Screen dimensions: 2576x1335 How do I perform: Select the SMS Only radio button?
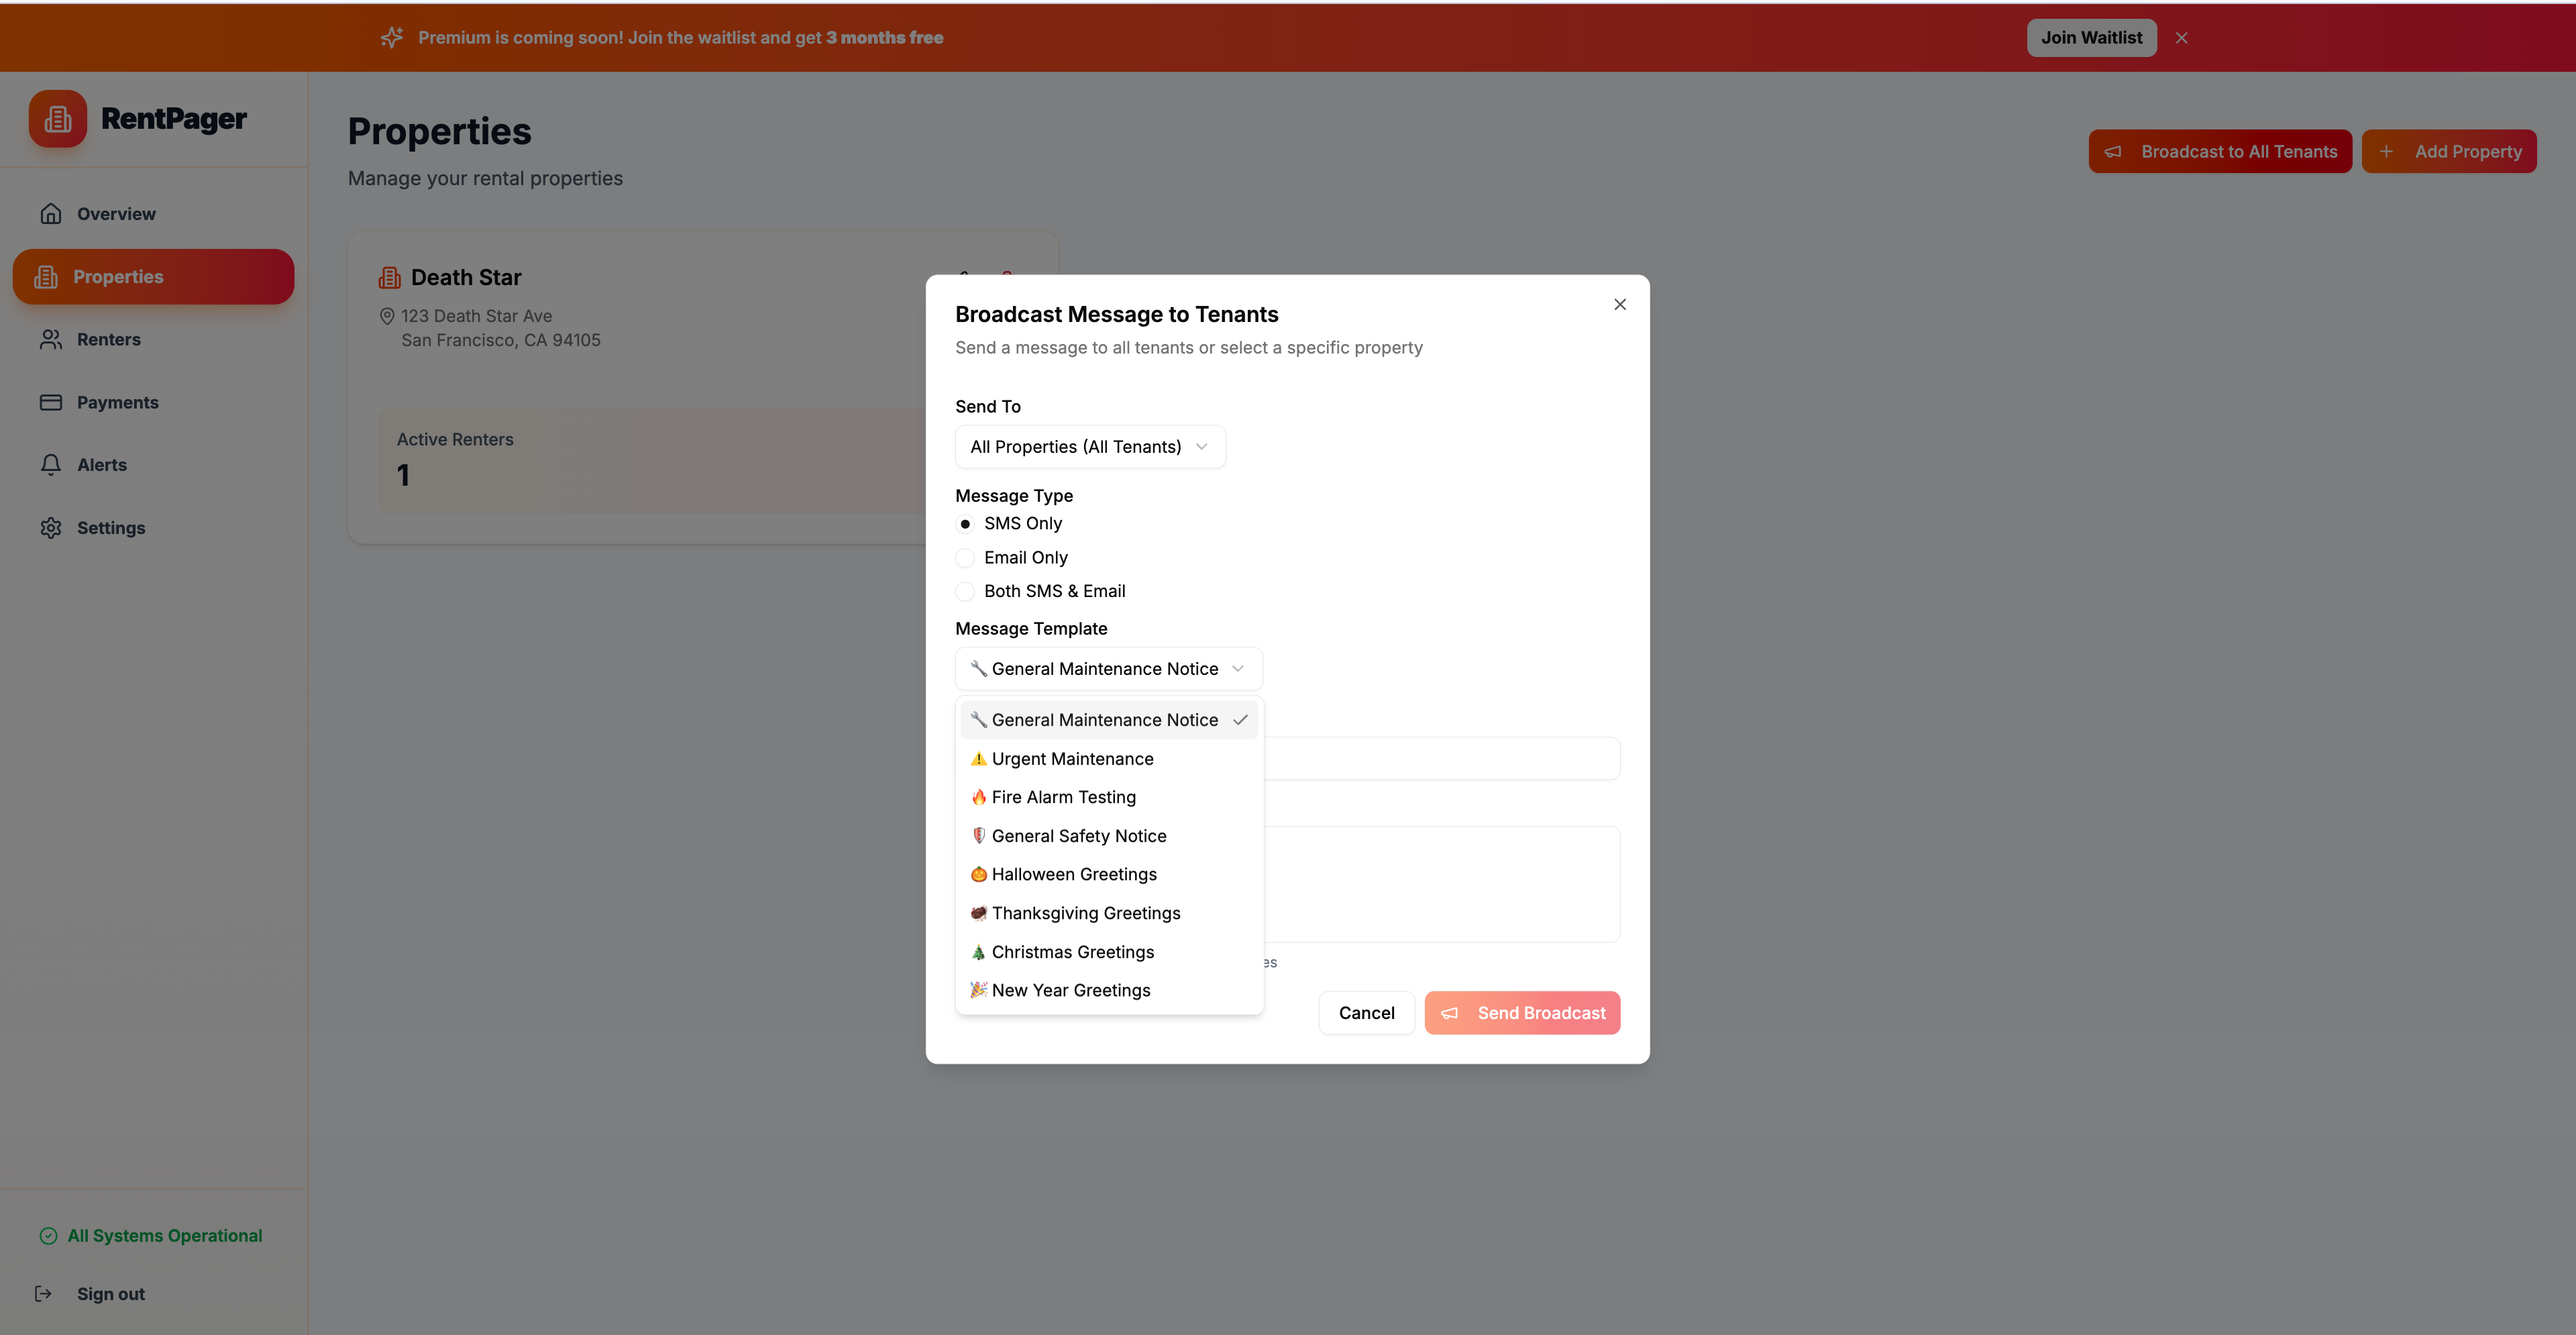[965, 524]
